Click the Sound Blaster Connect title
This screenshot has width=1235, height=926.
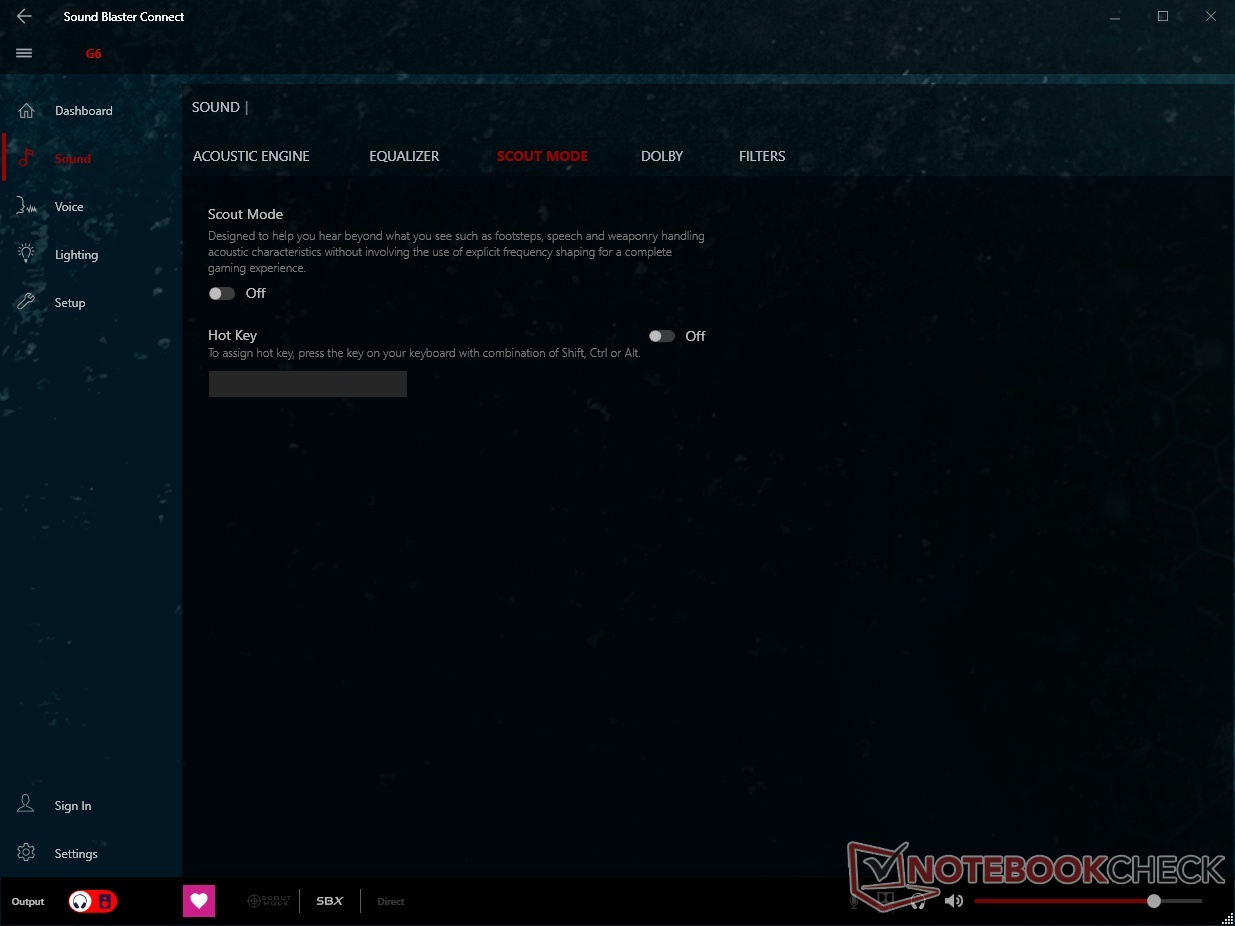click(x=124, y=17)
